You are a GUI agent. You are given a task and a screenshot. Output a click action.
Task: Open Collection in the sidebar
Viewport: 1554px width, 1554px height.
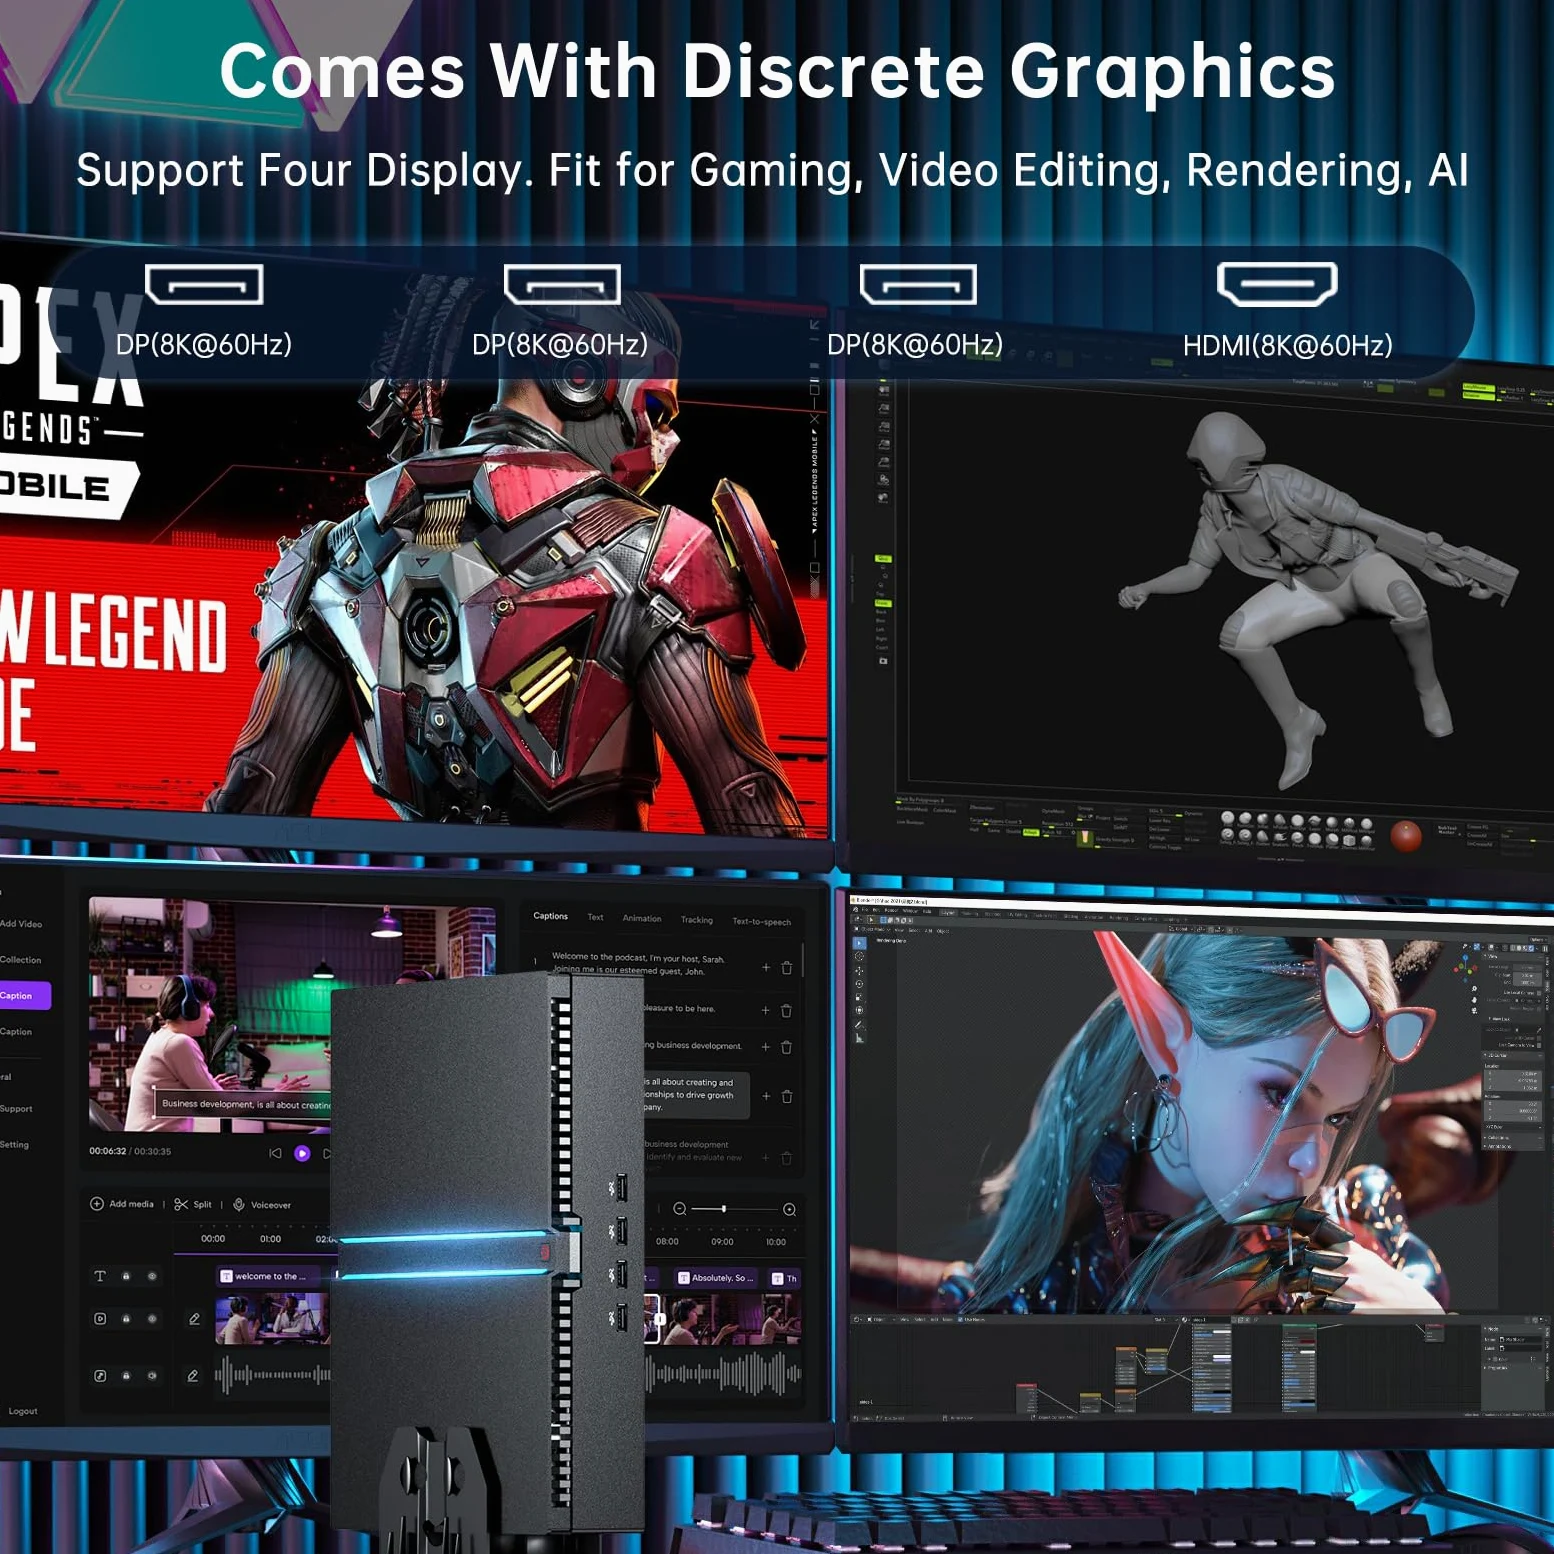(x=21, y=960)
